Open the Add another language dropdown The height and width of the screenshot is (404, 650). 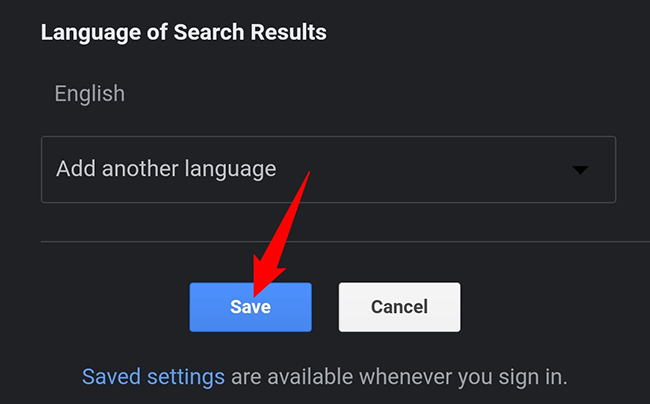coord(328,169)
